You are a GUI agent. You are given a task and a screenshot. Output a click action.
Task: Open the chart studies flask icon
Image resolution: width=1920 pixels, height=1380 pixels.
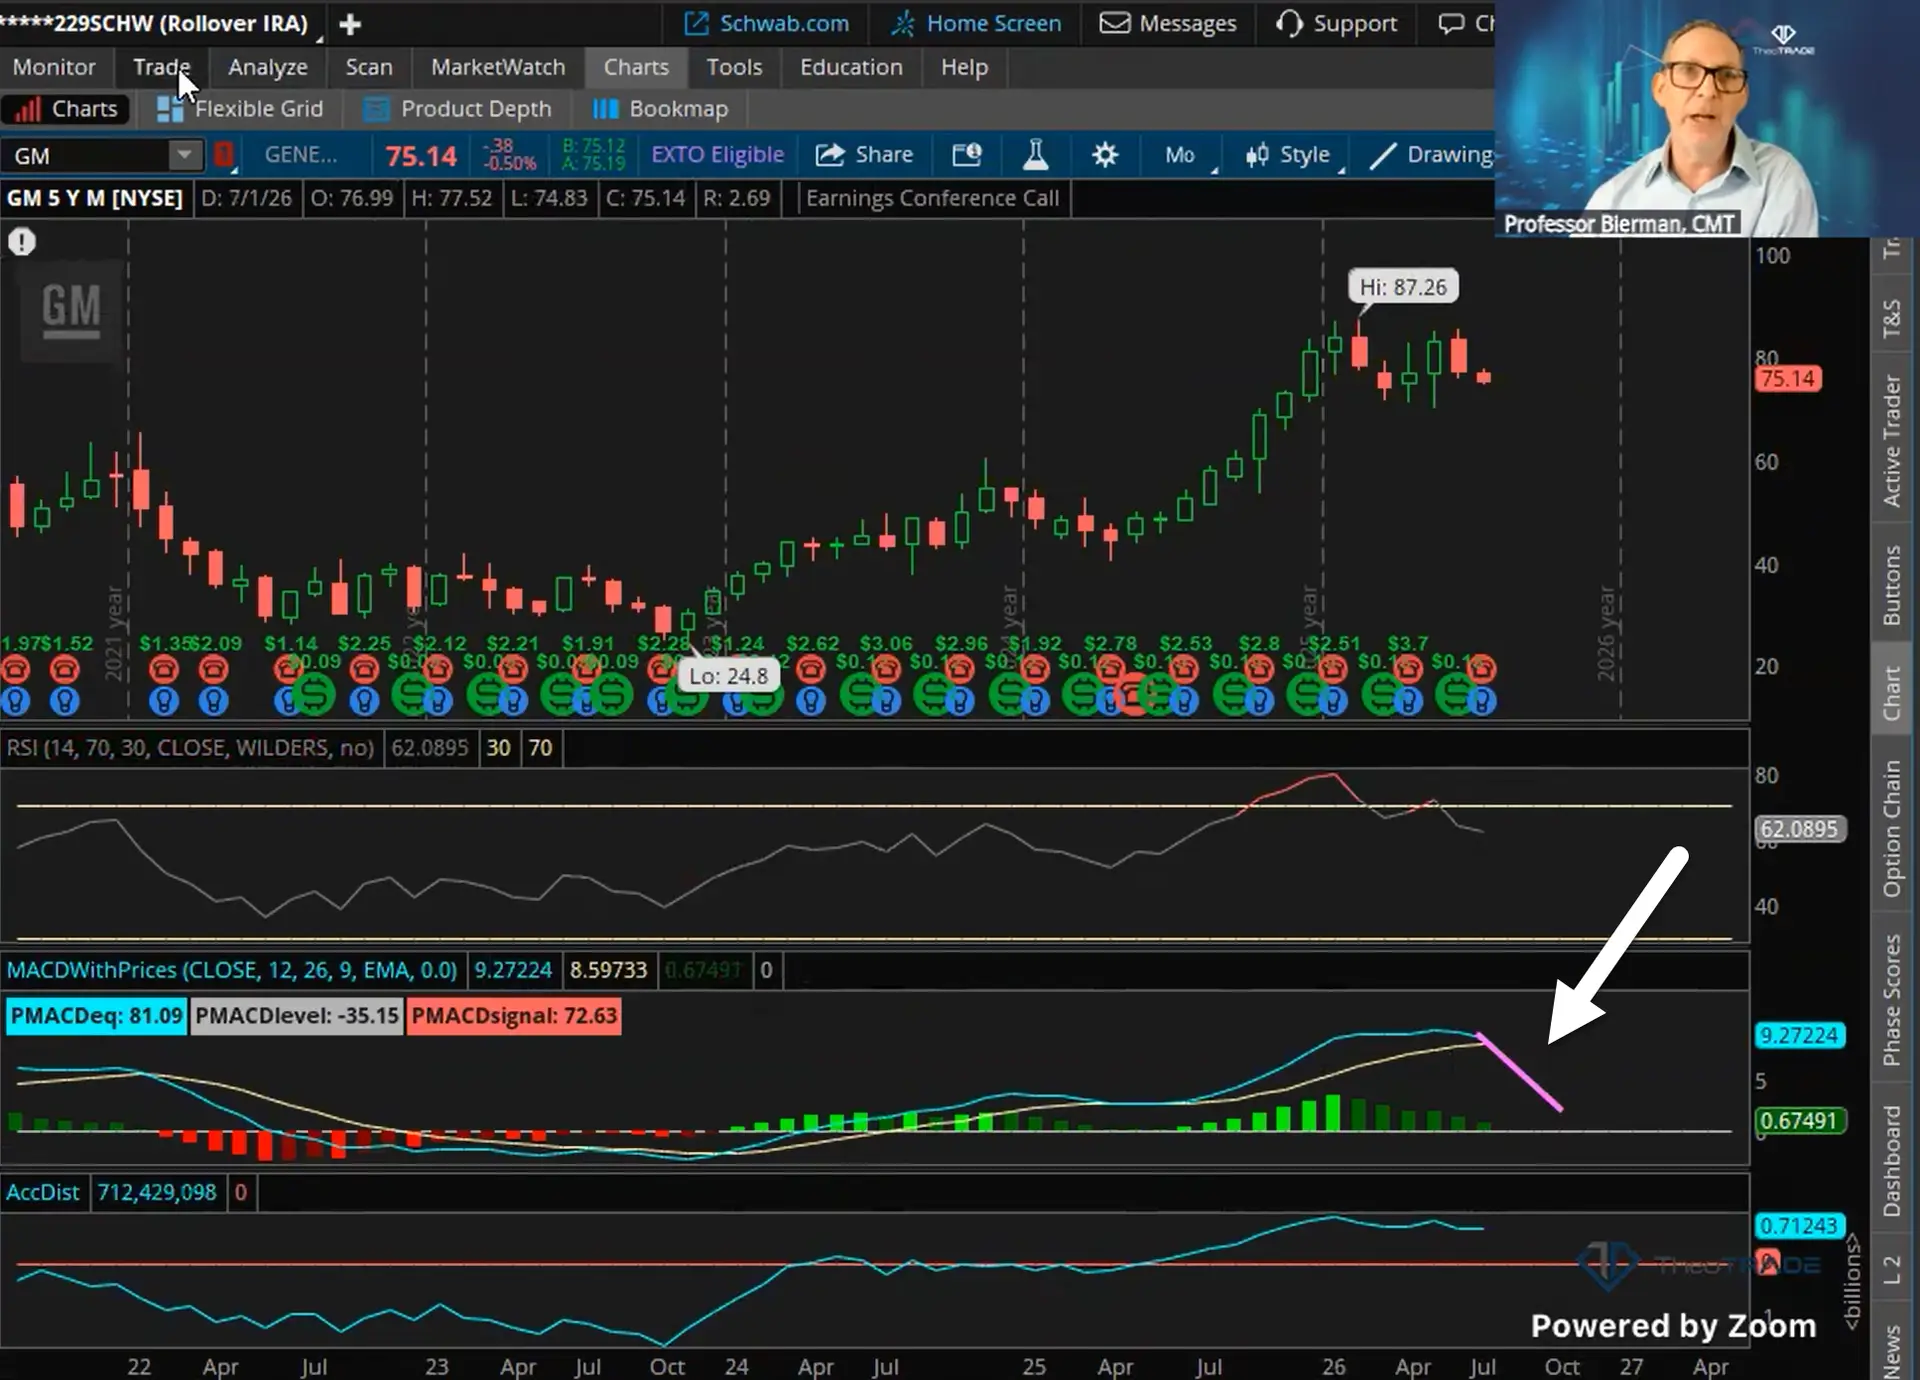[1035, 155]
